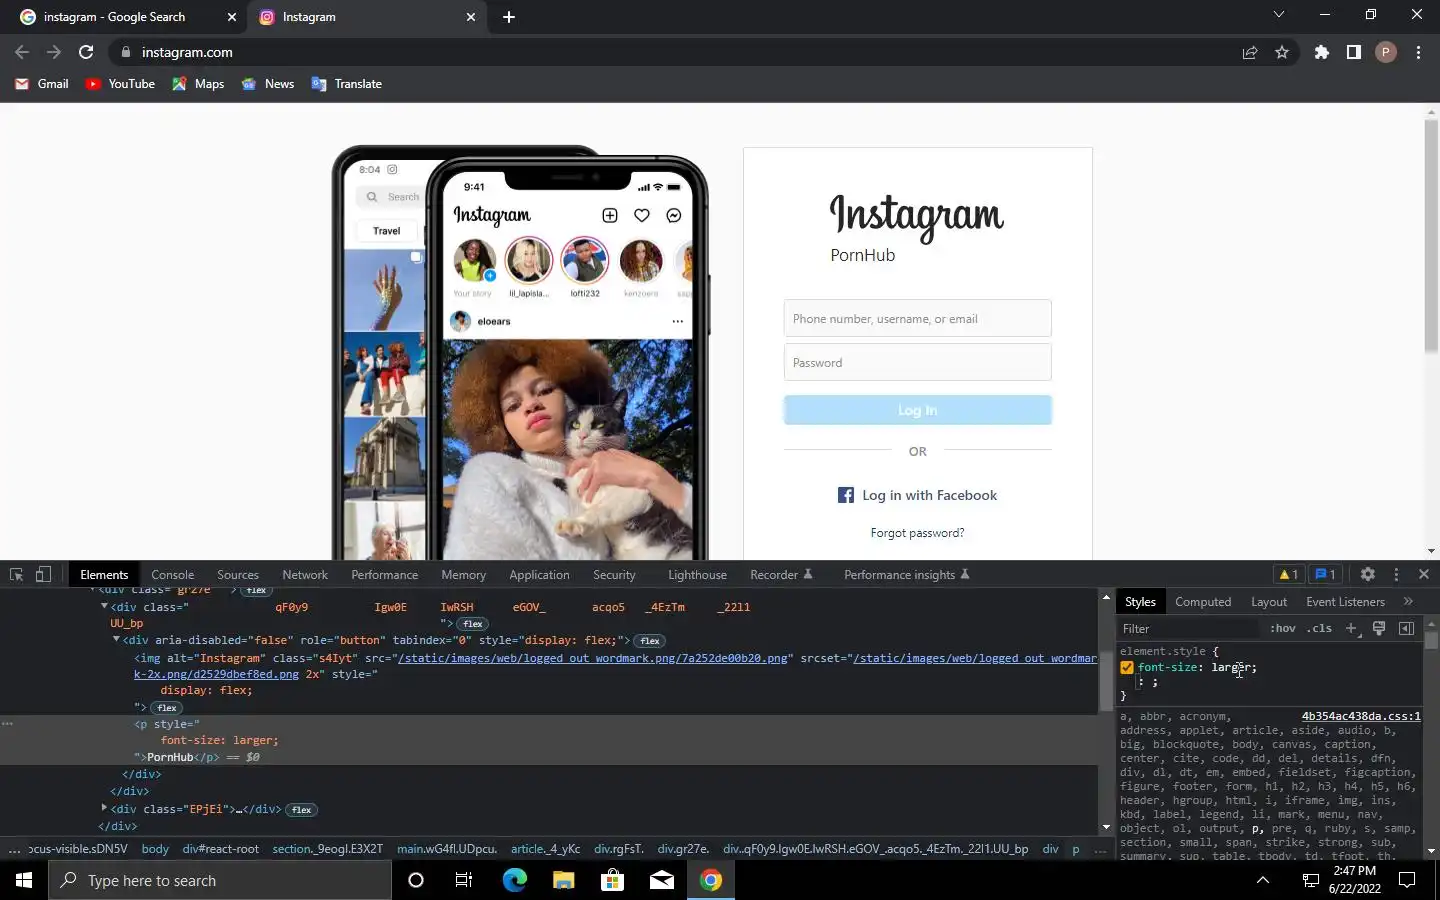Open a new browser tab

click(x=509, y=17)
